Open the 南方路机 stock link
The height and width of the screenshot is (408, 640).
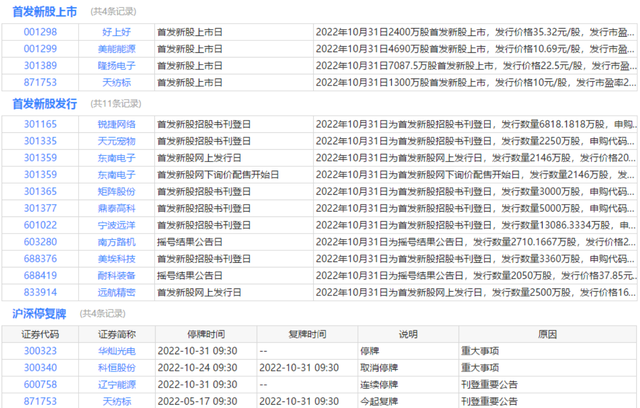pos(116,242)
